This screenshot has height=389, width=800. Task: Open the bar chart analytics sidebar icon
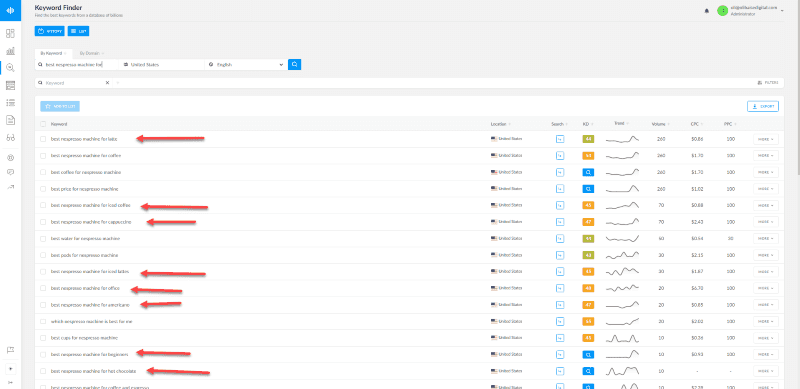pos(10,51)
